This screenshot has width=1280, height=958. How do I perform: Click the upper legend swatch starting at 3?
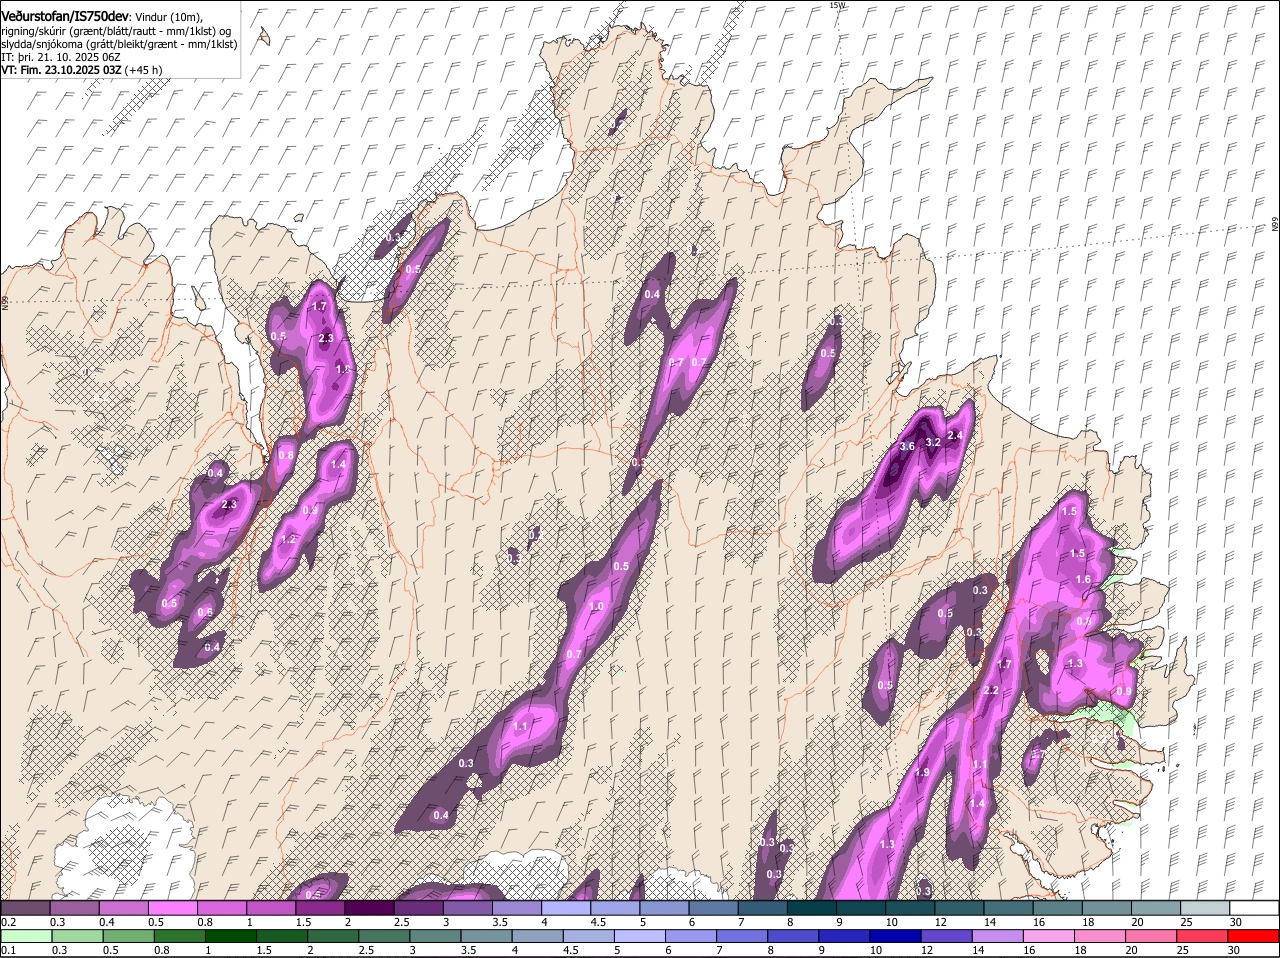pos(468,907)
